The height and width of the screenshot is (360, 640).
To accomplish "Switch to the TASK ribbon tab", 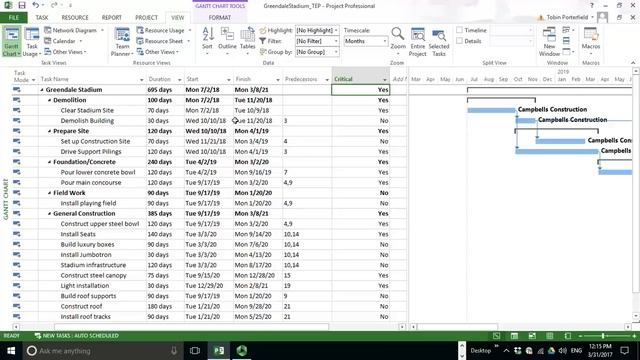I will [42, 18].
